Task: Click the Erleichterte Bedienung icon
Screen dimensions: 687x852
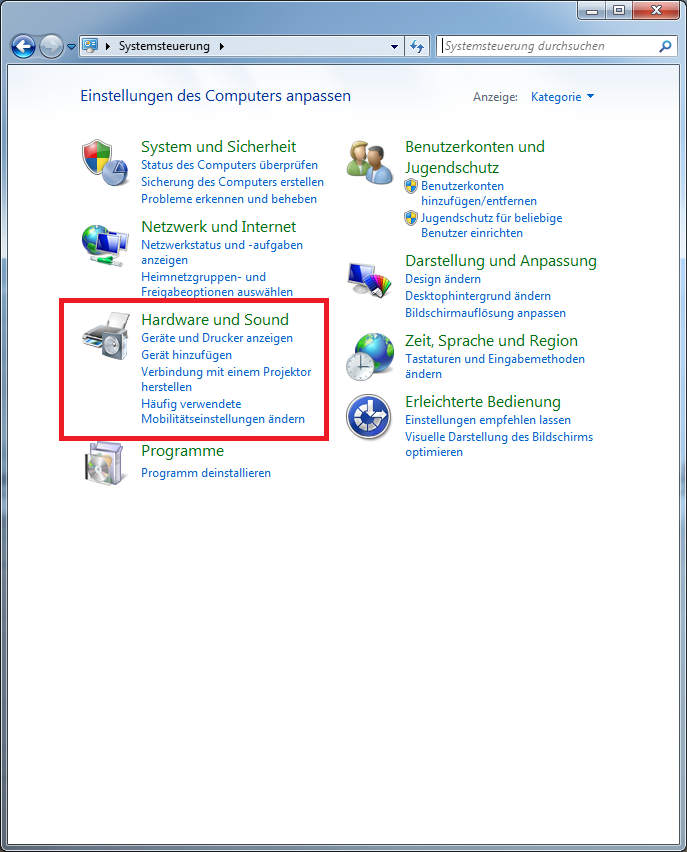Action: [x=369, y=417]
